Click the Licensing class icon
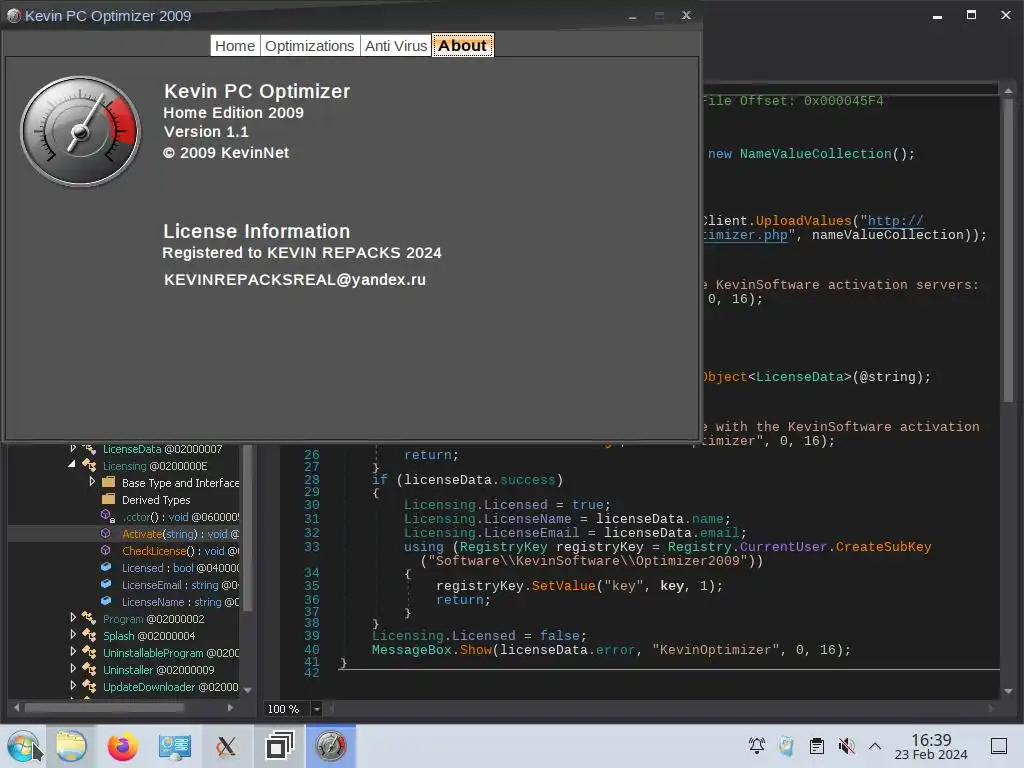Viewport: 1024px width, 768px height. click(89, 466)
